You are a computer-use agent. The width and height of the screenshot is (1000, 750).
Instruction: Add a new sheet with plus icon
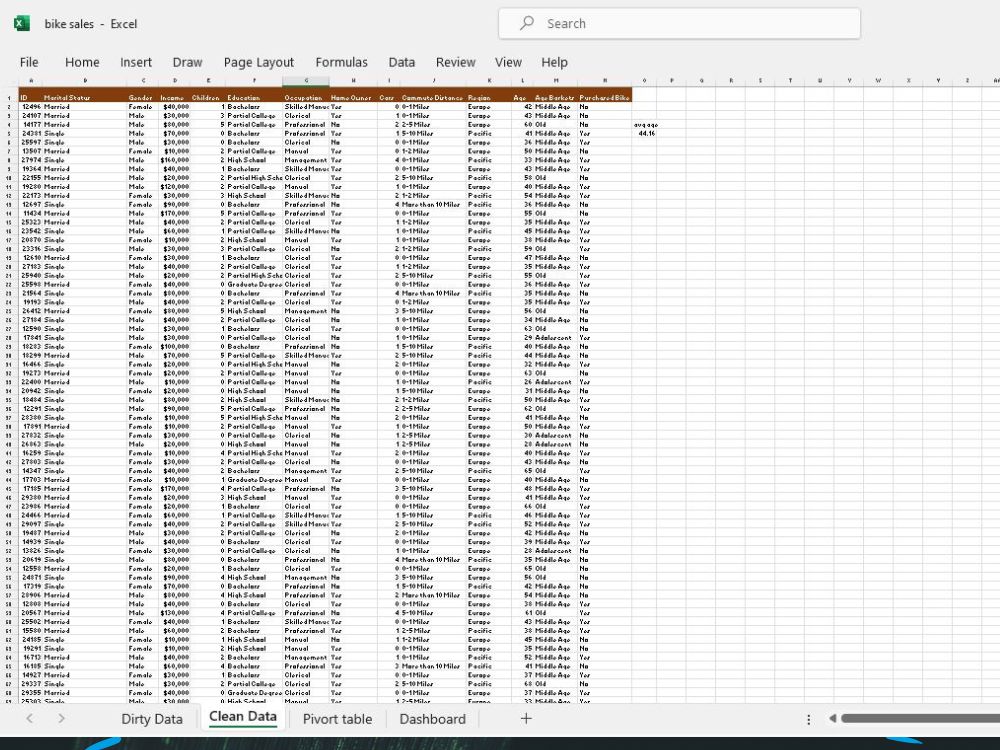pos(526,719)
